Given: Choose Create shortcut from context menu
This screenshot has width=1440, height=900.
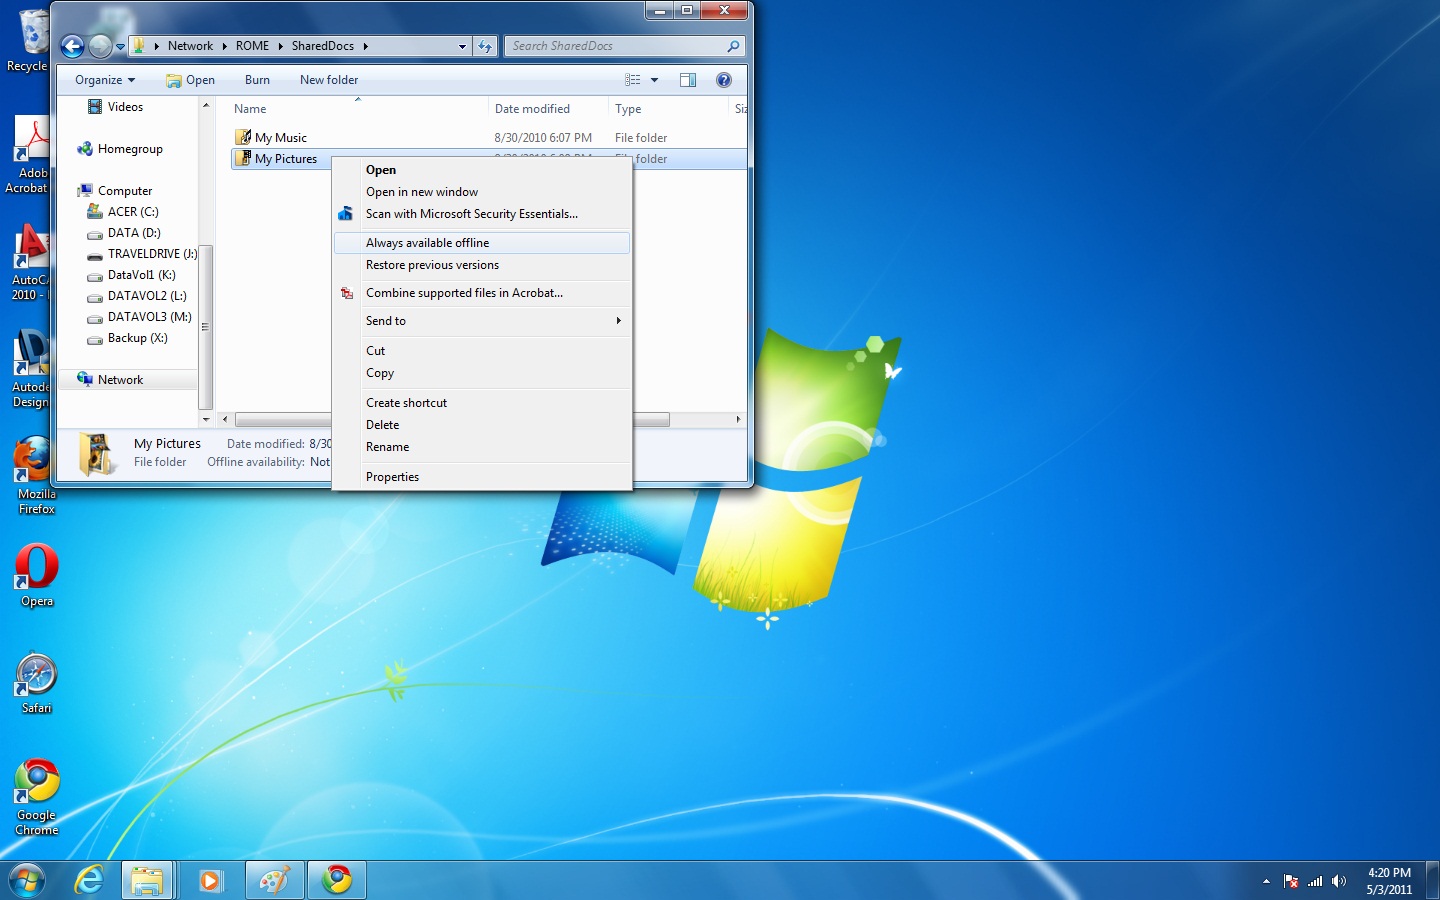Looking at the screenshot, I should click(x=482, y=403).
